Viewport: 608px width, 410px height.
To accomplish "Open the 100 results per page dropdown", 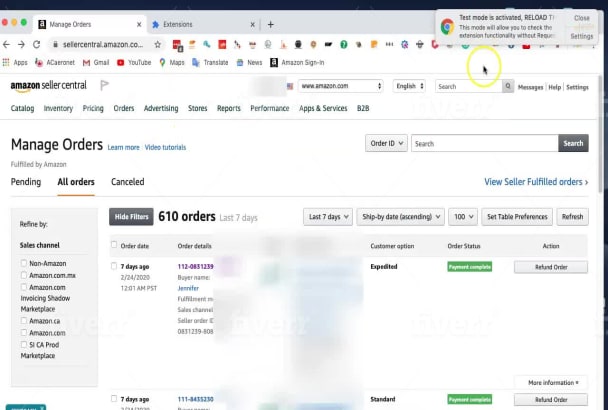I will pyautogui.click(x=463, y=217).
